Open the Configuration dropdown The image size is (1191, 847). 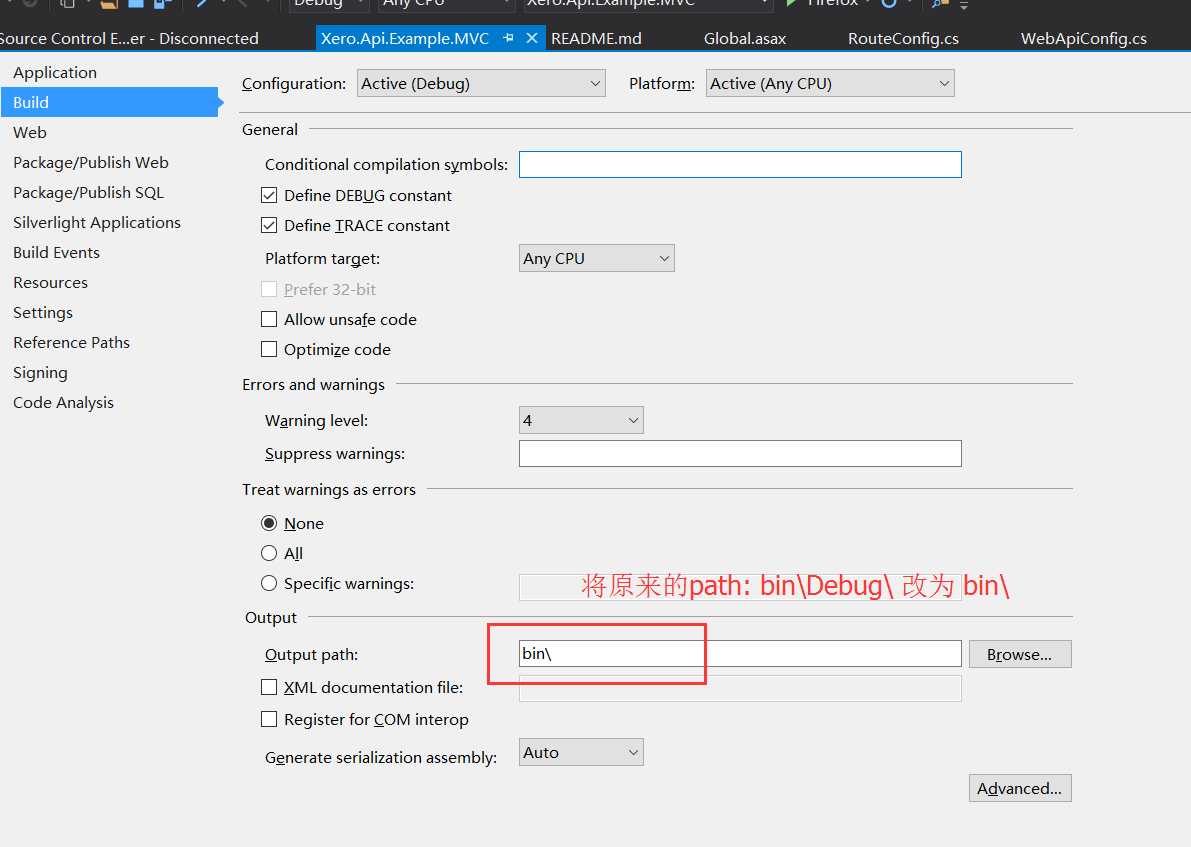(481, 84)
